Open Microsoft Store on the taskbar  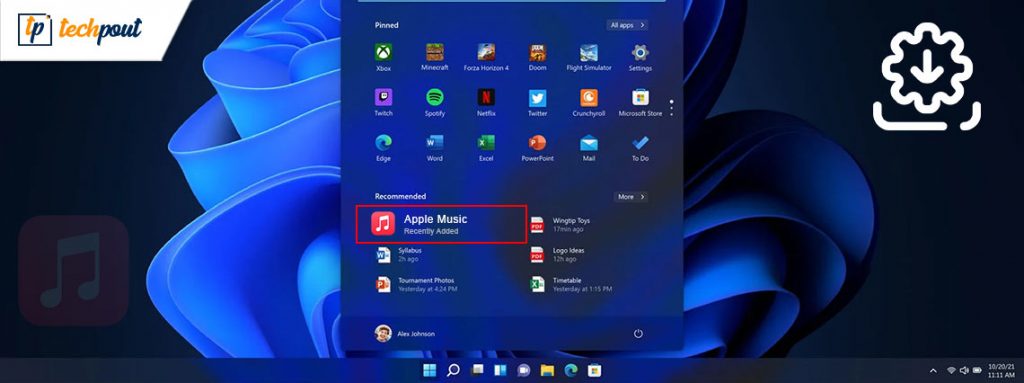[594, 371]
